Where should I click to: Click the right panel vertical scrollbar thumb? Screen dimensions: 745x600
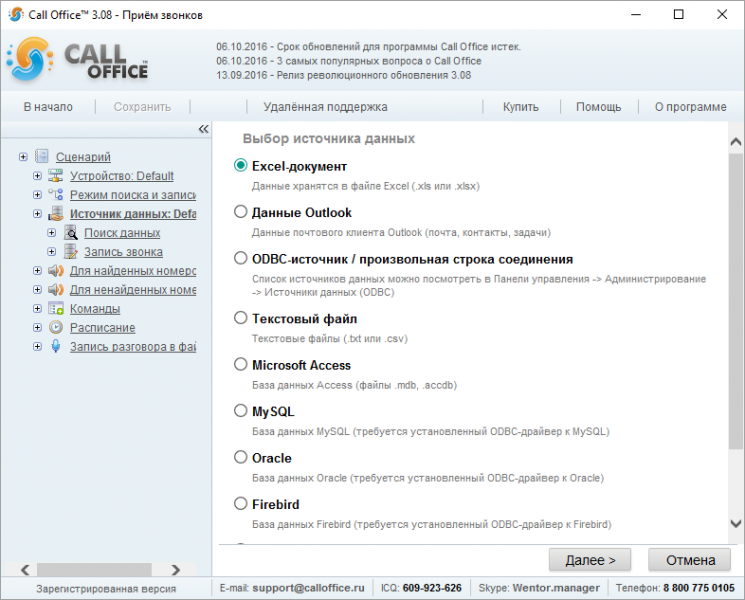pos(736,301)
